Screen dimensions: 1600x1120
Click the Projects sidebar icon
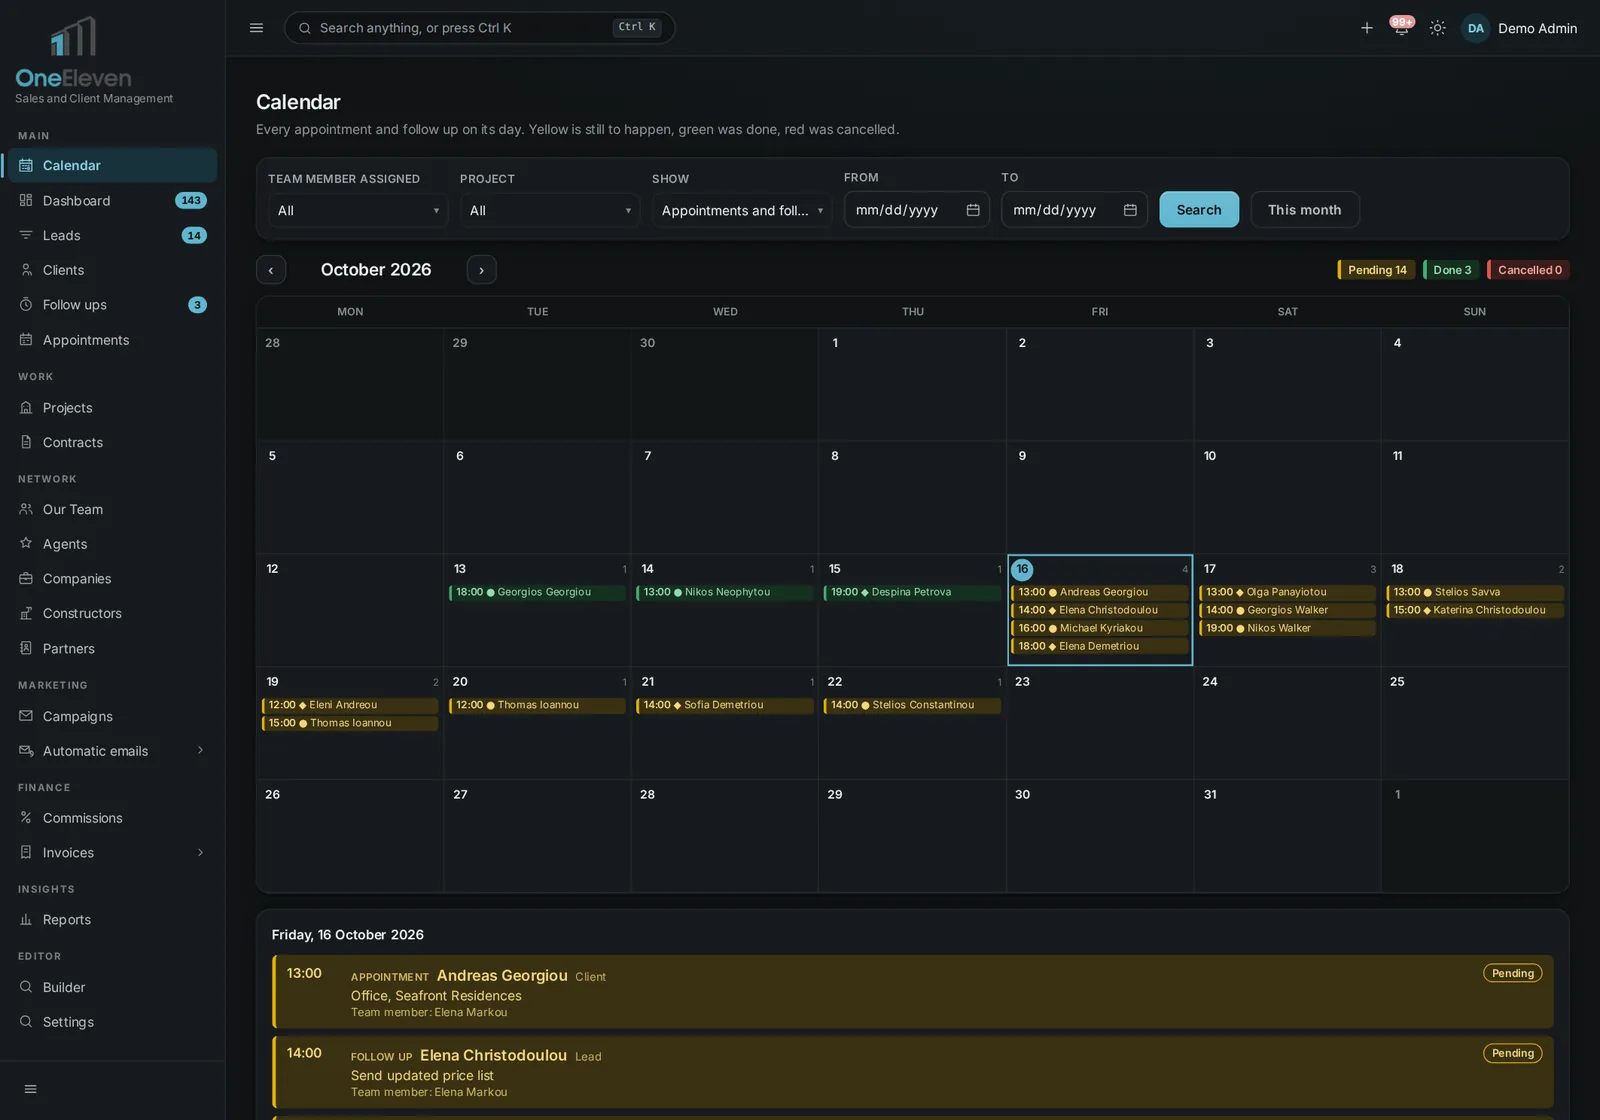tap(26, 408)
